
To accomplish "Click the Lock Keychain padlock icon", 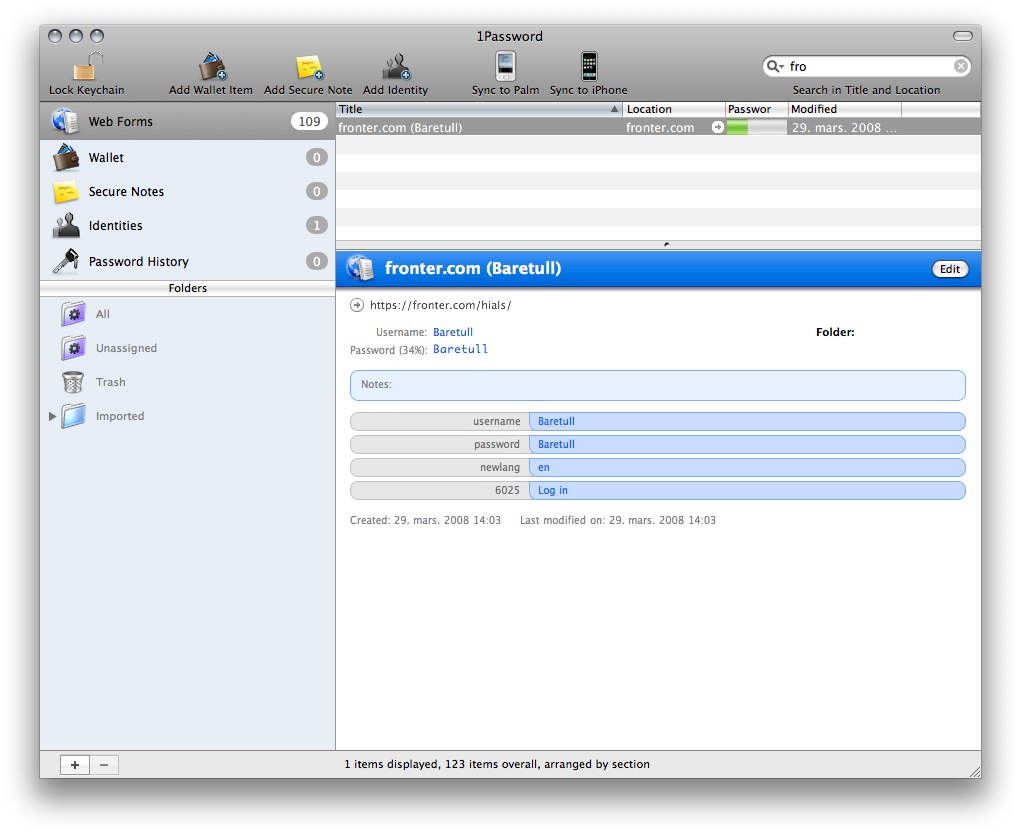I will pyautogui.click(x=88, y=66).
